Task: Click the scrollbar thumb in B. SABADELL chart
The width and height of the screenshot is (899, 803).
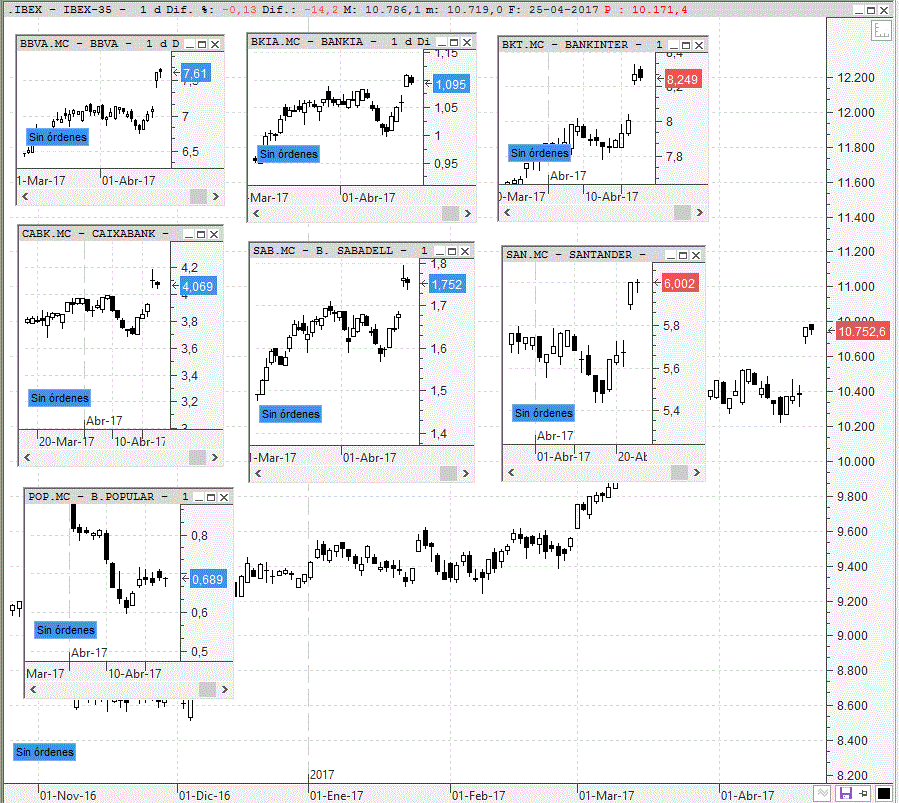Action: 448,473
